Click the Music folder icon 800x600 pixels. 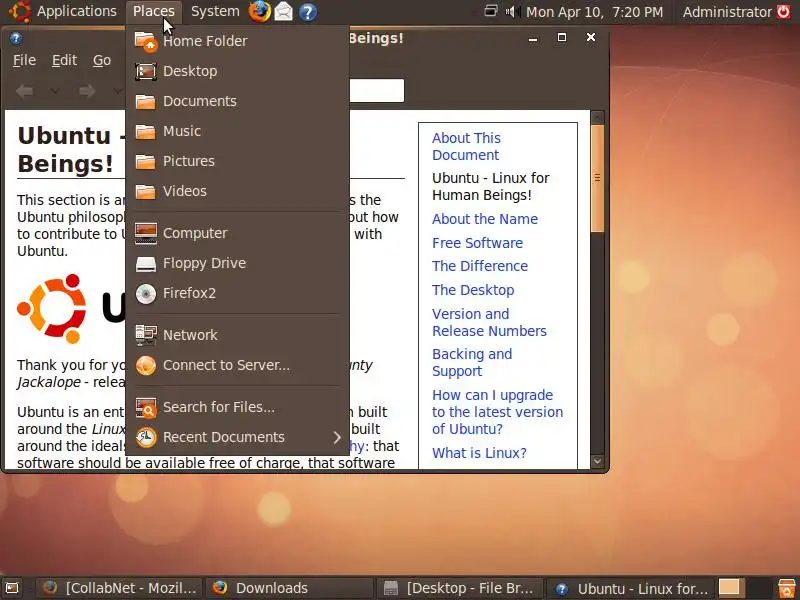pyautogui.click(x=146, y=131)
